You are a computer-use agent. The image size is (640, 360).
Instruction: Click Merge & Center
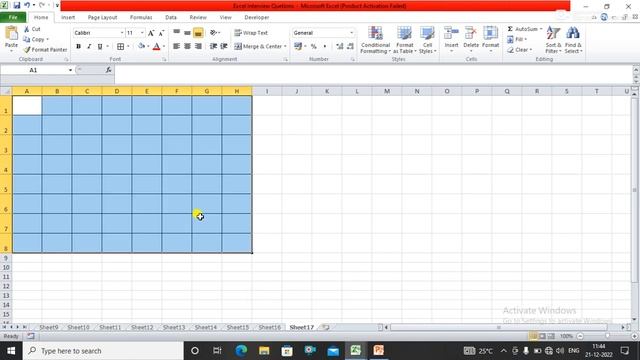point(258,47)
